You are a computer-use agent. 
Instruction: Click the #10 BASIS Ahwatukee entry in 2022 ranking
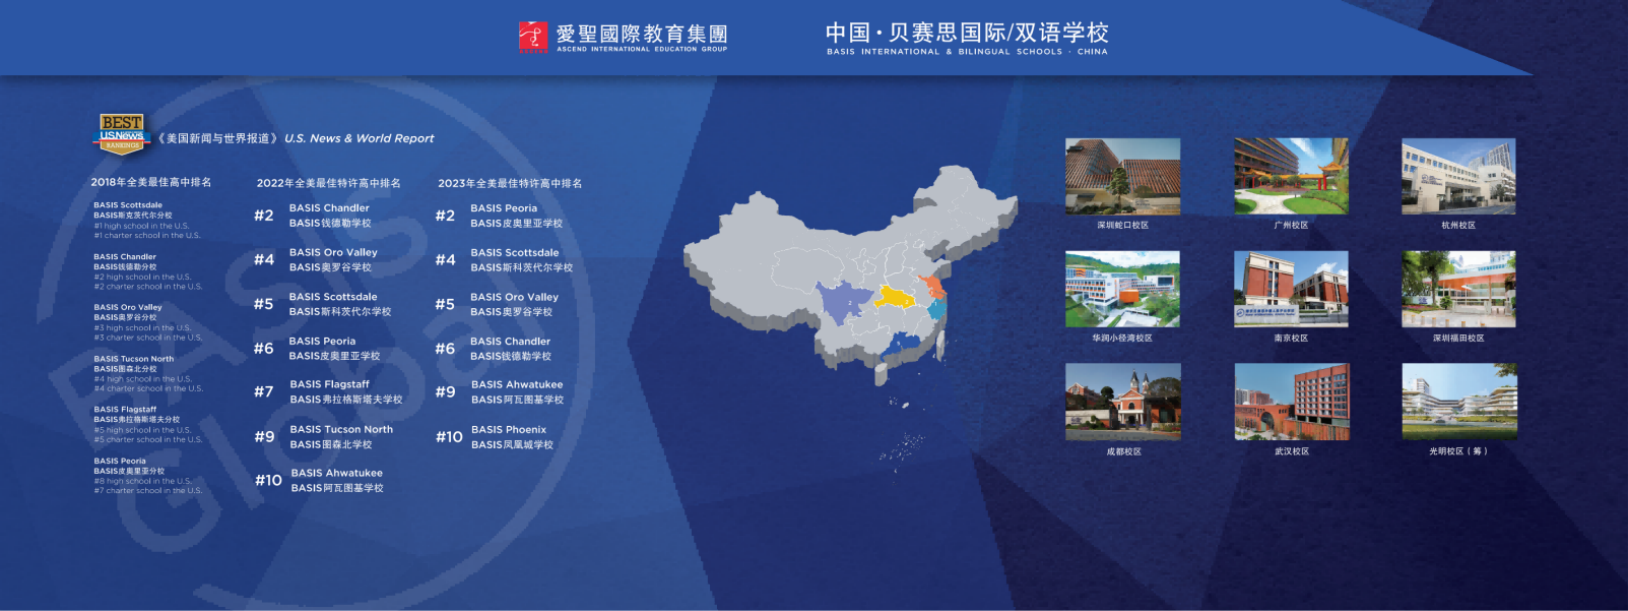319,480
